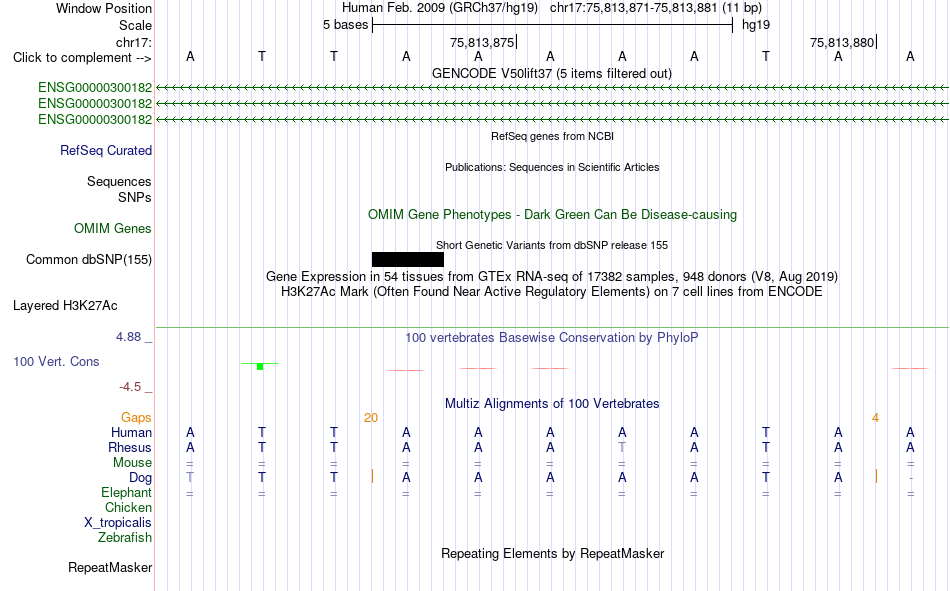Select the Rhesus alignment row label
Screen dimensions: 950x591
pyautogui.click(x=130, y=447)
